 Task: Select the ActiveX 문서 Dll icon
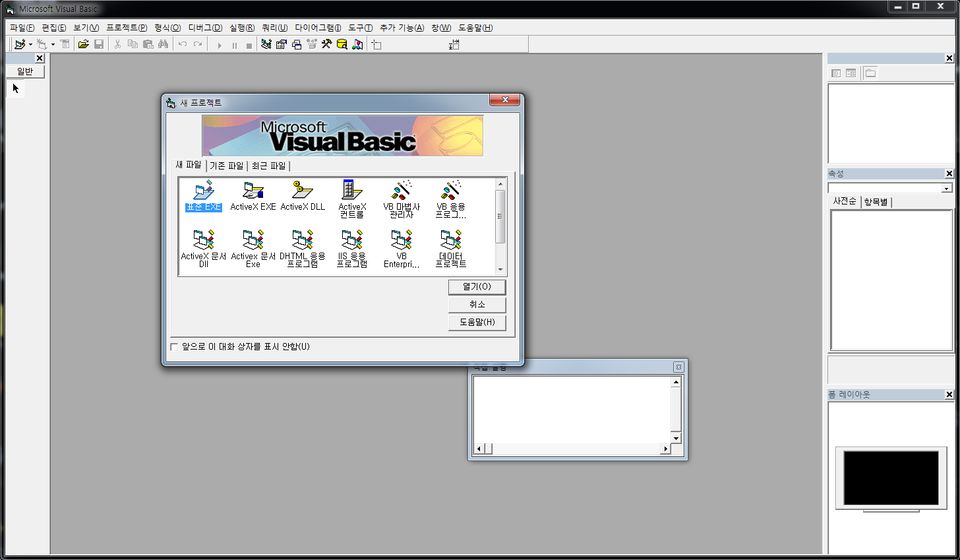pyautogui.click(x=203, y=248)
